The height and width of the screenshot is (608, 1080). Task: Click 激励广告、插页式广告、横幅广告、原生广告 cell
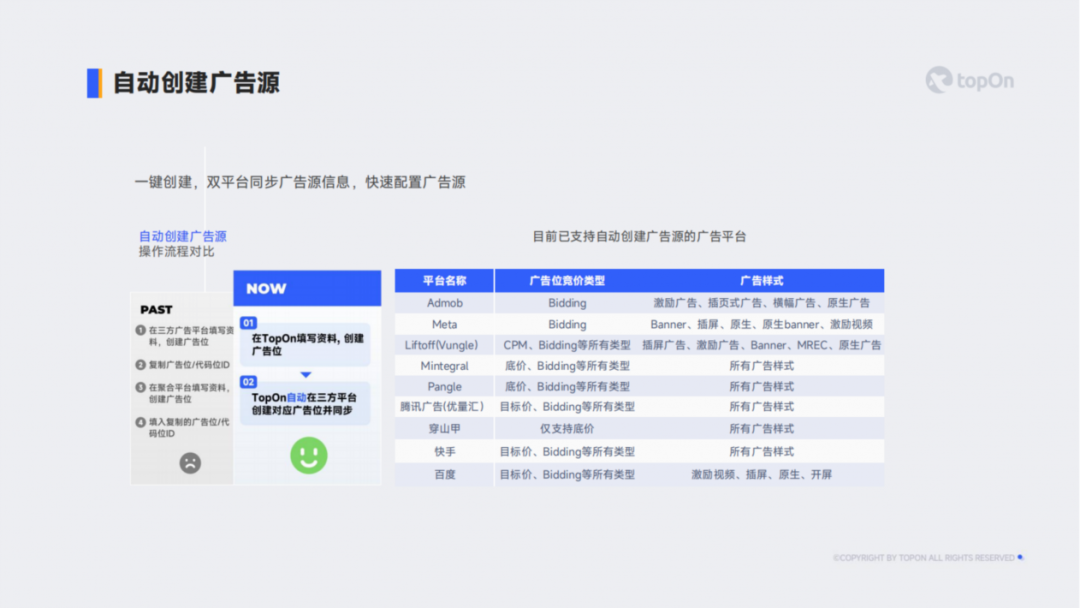pyautogui.click(x=761, y=302)
